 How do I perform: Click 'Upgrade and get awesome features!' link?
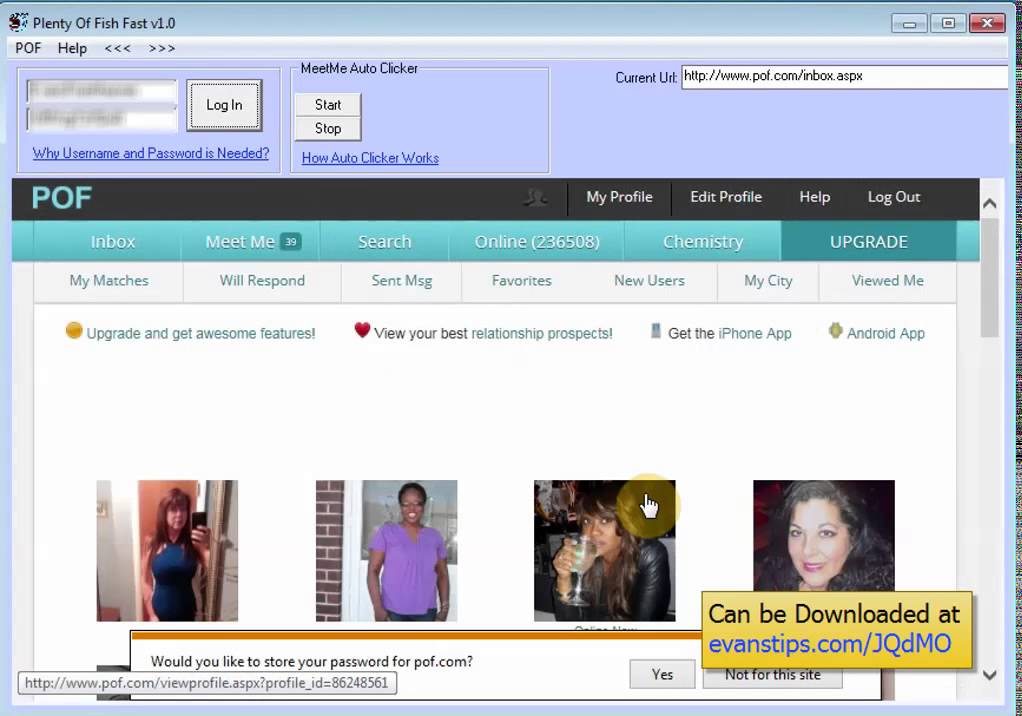(201, 334)
